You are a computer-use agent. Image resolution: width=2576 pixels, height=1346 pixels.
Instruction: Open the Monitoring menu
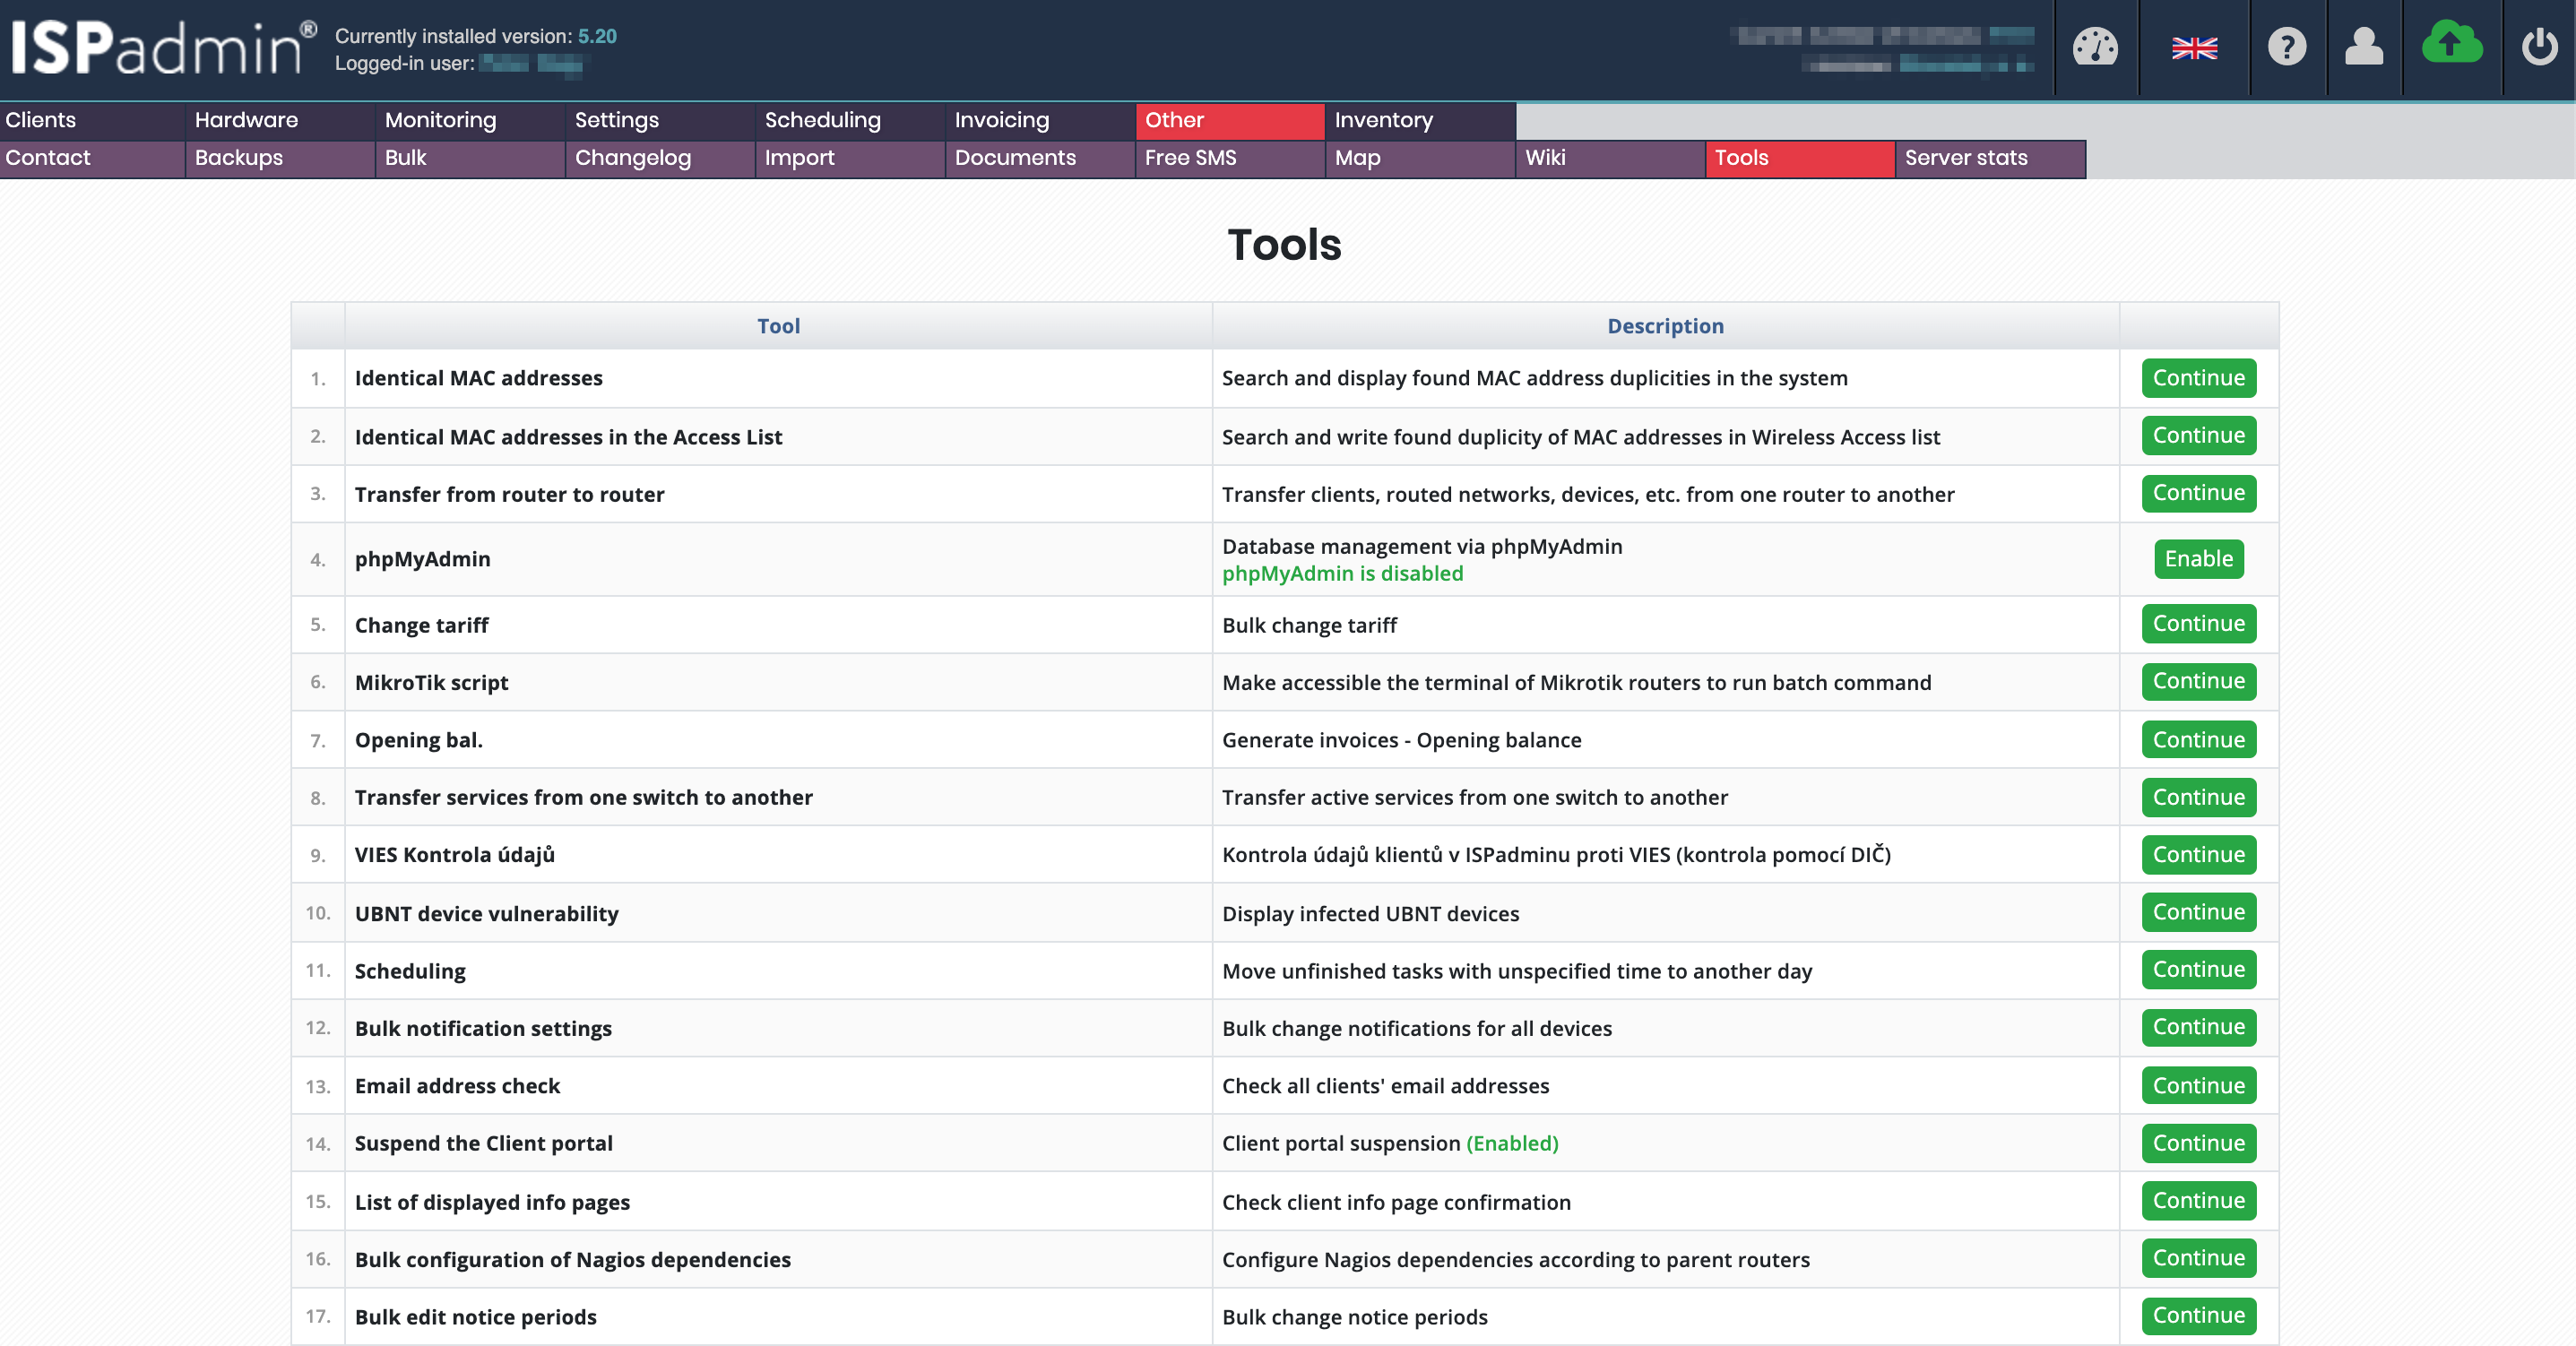(471, 120)
